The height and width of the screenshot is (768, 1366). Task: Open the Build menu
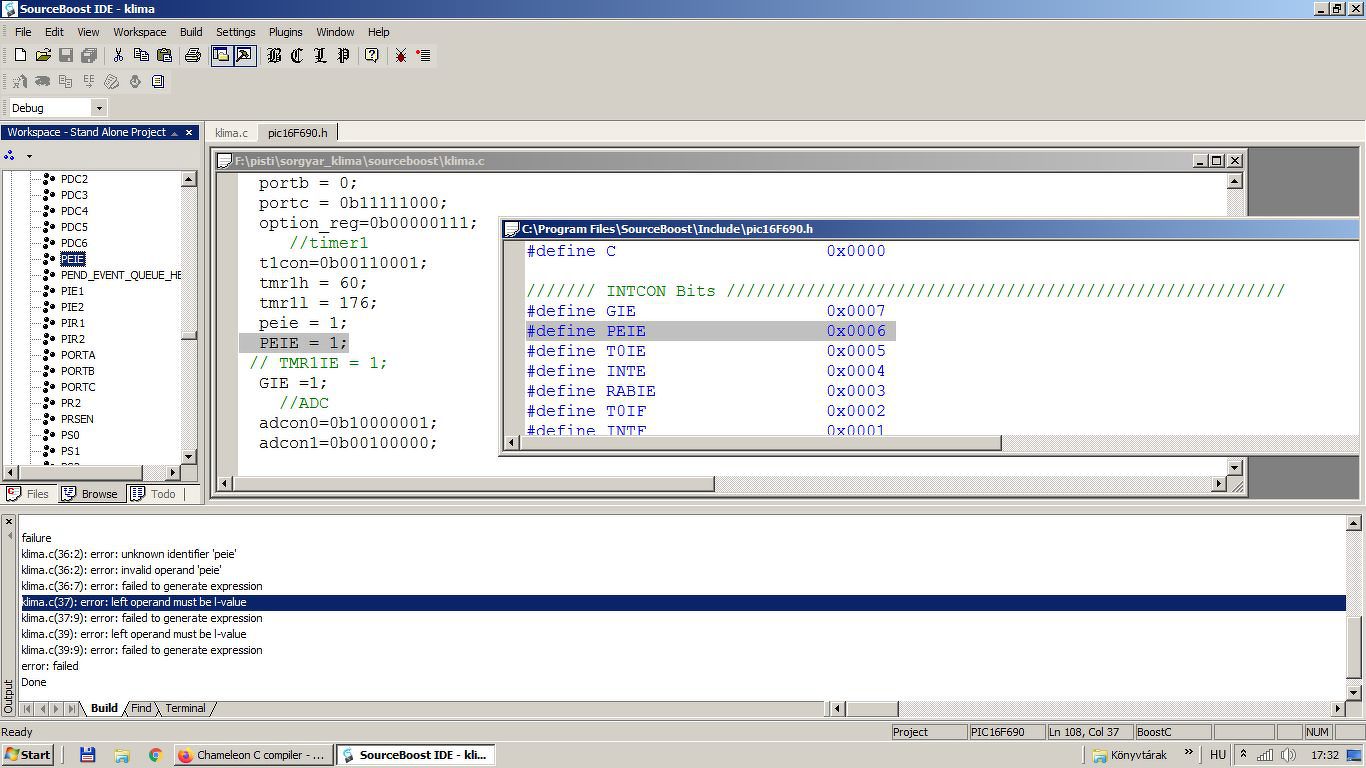click(190, 32)
